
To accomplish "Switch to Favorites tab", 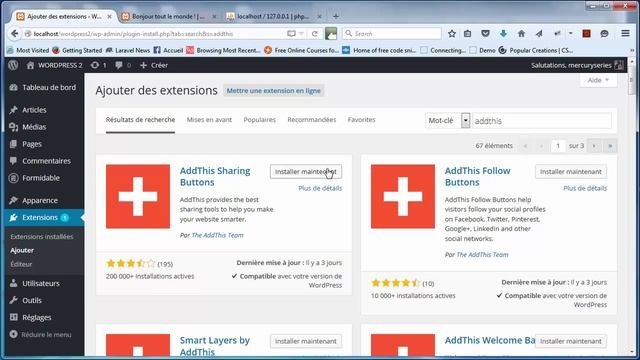I will [x=361, y=120].
